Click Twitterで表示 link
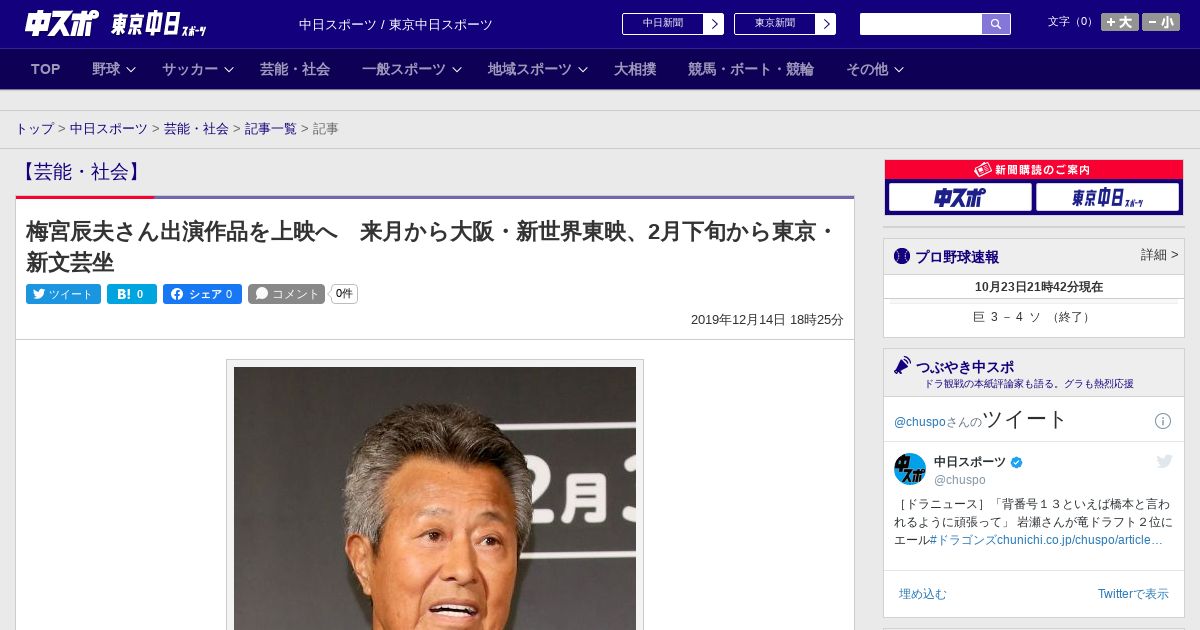The image size is (1200, 630). click(1133, 594)
